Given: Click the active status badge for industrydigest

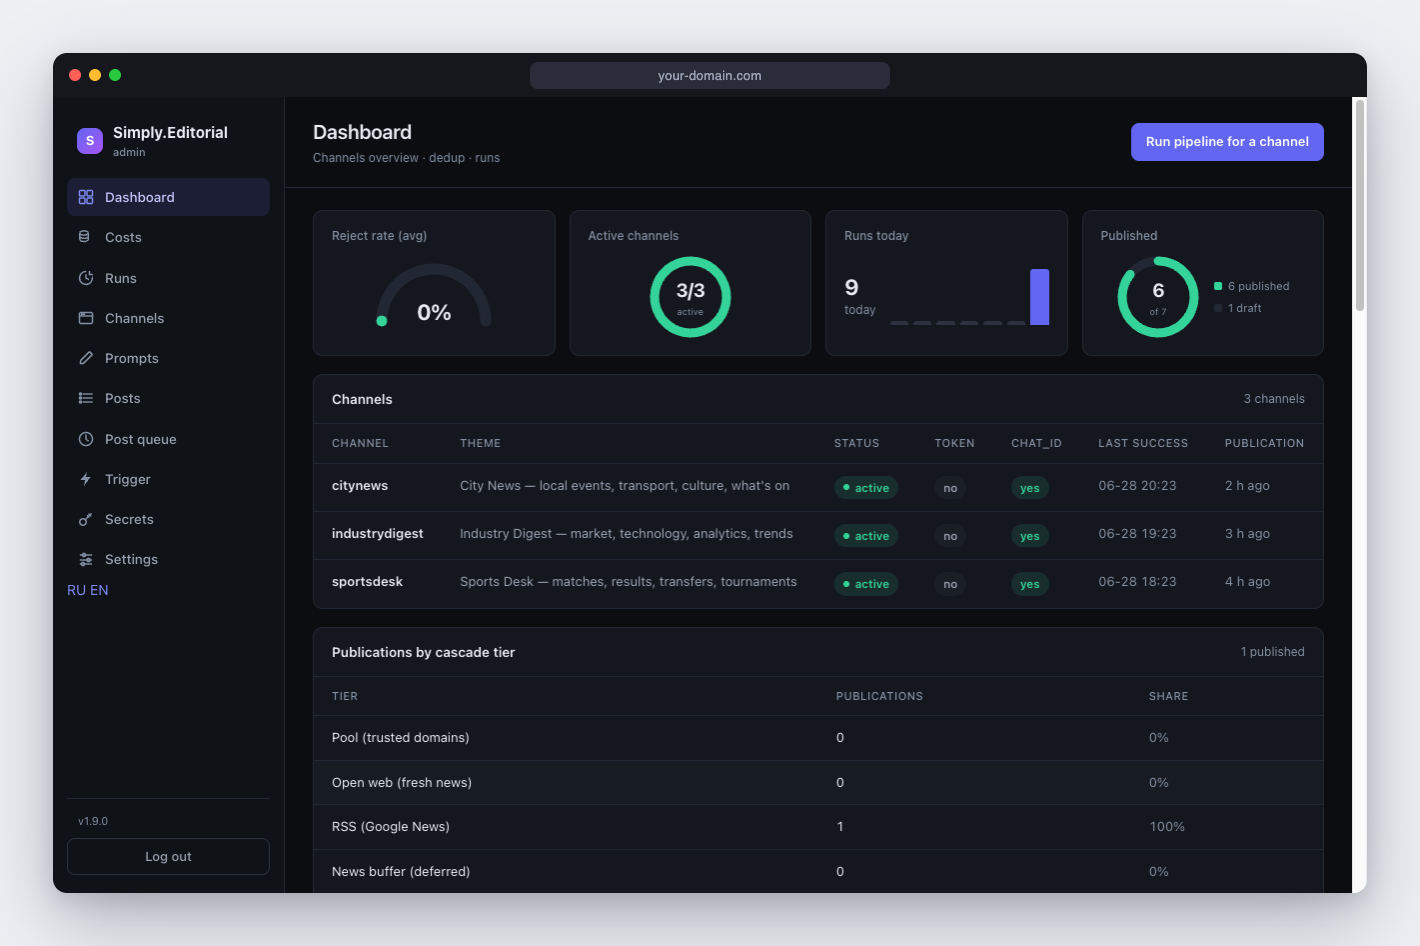Looking at the screenshot, I should (x=866, y=536).
